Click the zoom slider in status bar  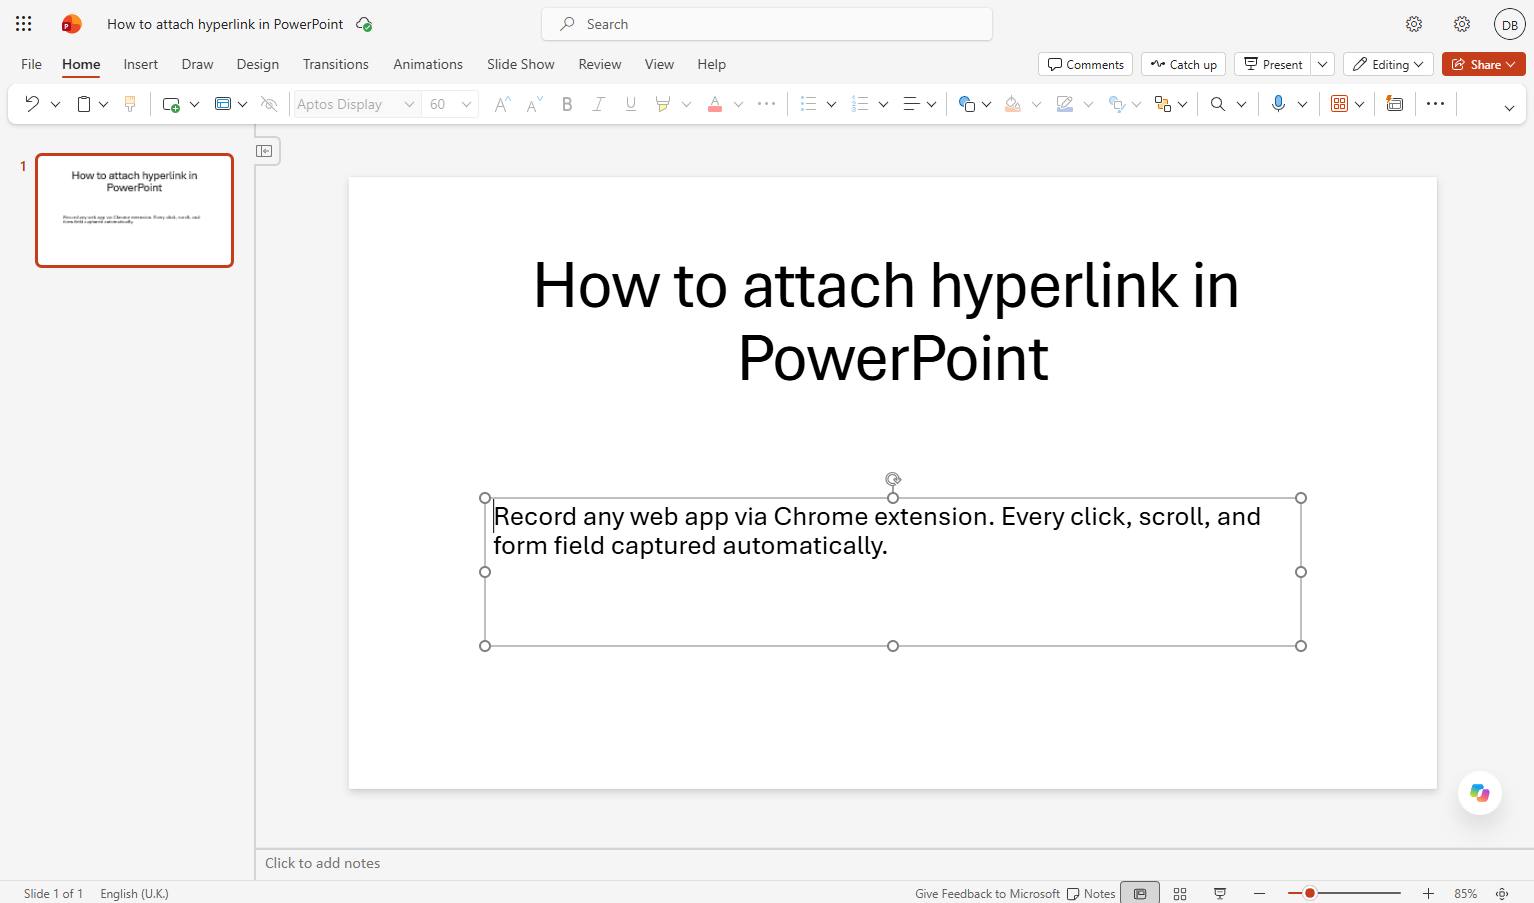[x=1344, y=893]
